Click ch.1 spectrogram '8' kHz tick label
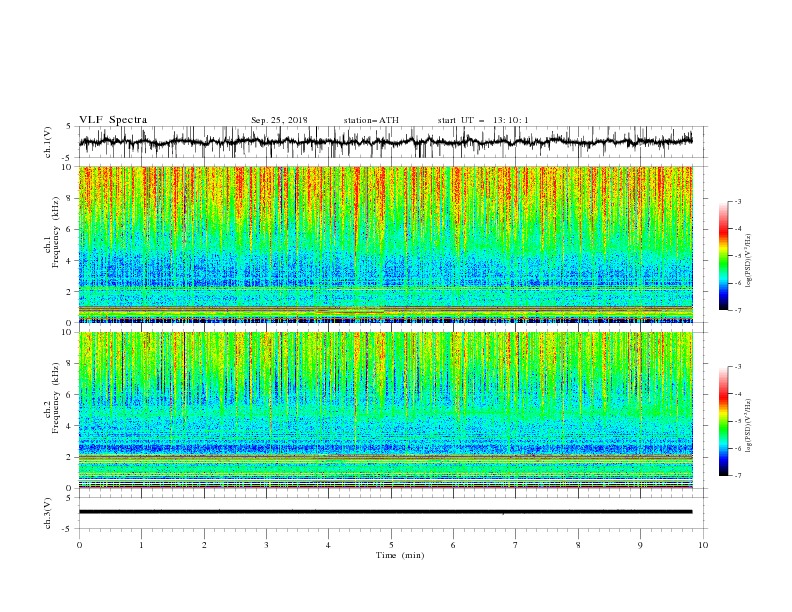 coord(70,198)
